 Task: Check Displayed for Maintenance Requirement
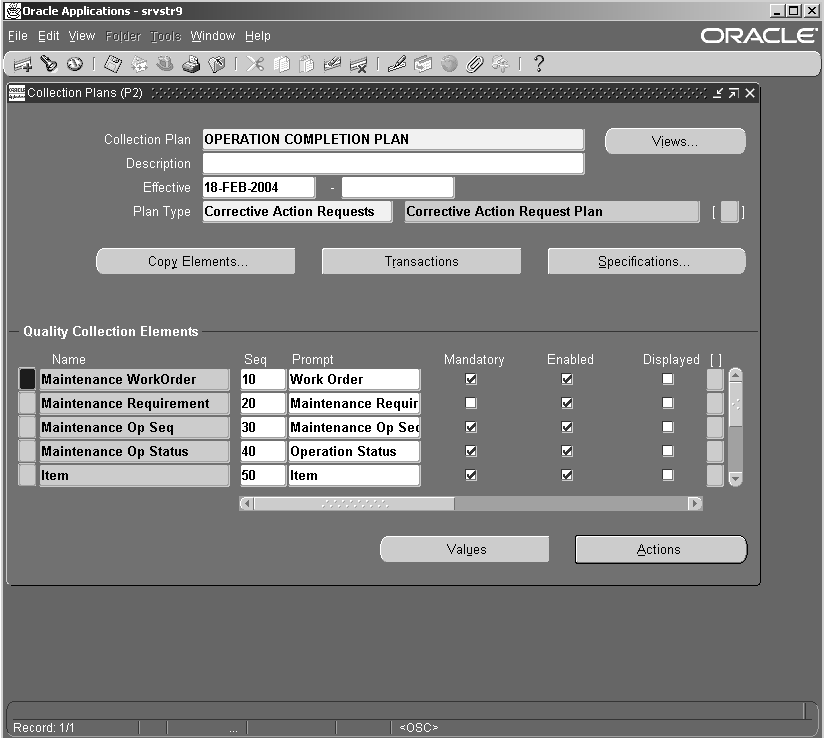pos(668,403)
